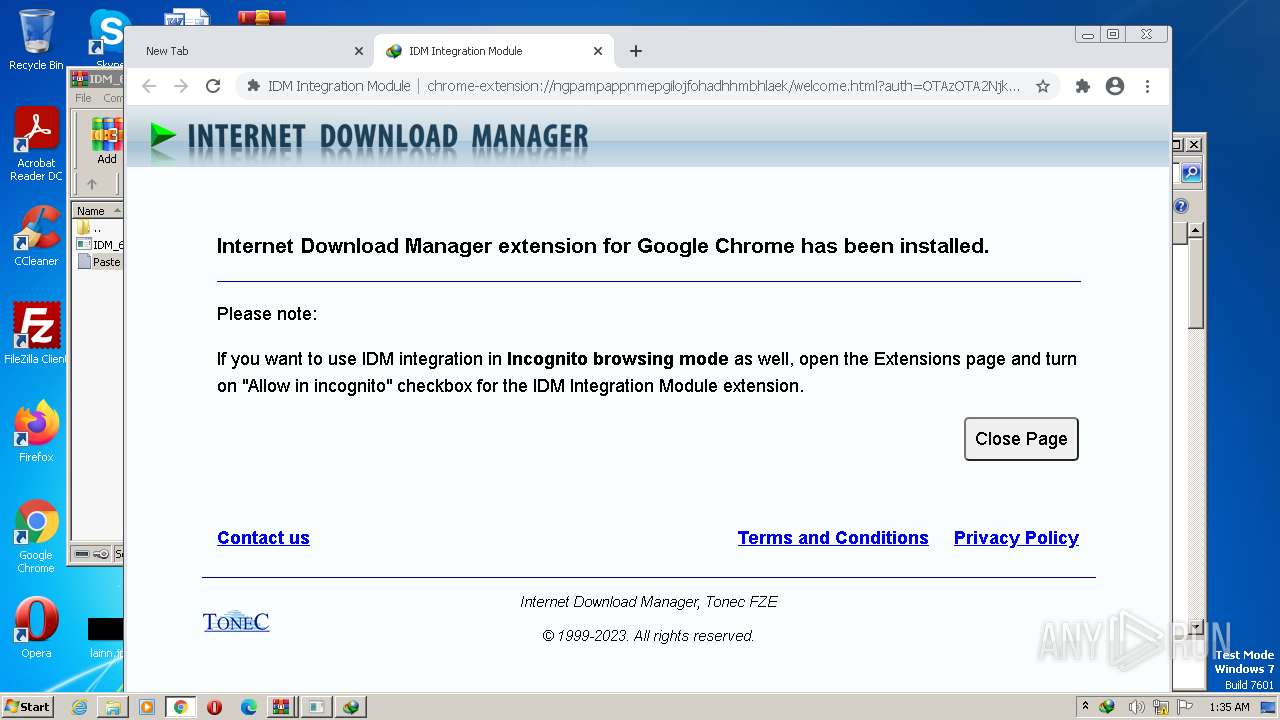Click the Add button in WinRAR window
Viewport: 1280px width, 720px height.
pos(107,141)
